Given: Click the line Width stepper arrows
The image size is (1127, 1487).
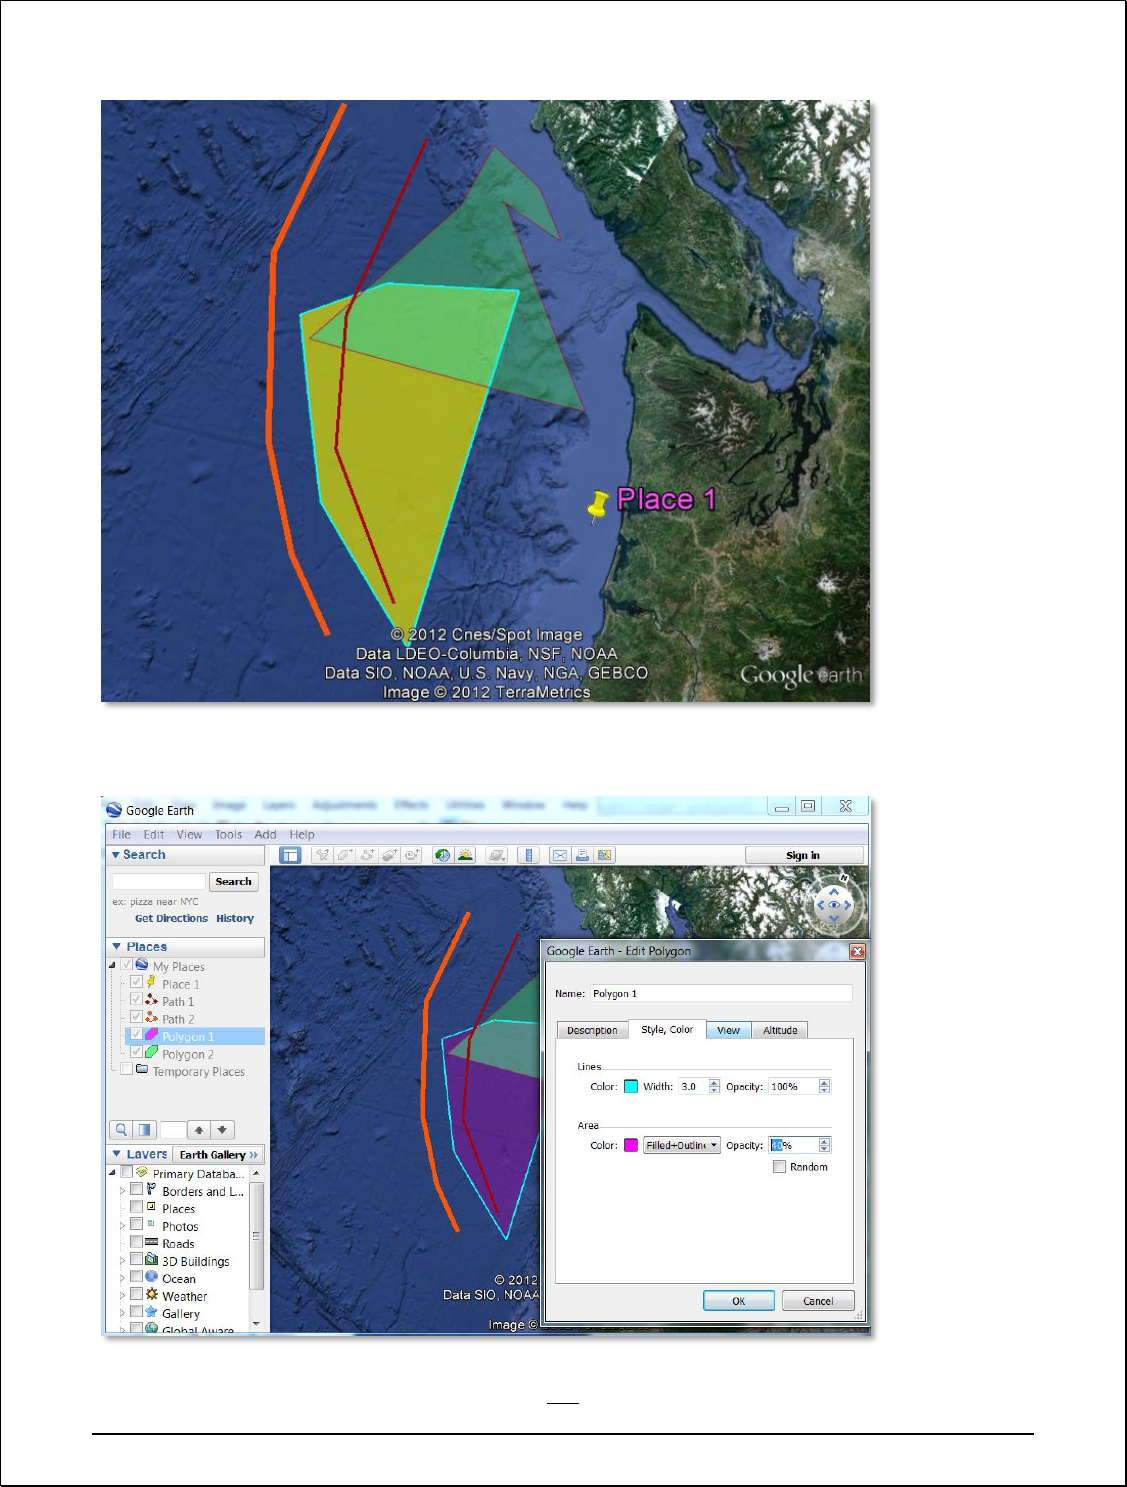Looking at the screenshot, I should [x=714, y=1087].
